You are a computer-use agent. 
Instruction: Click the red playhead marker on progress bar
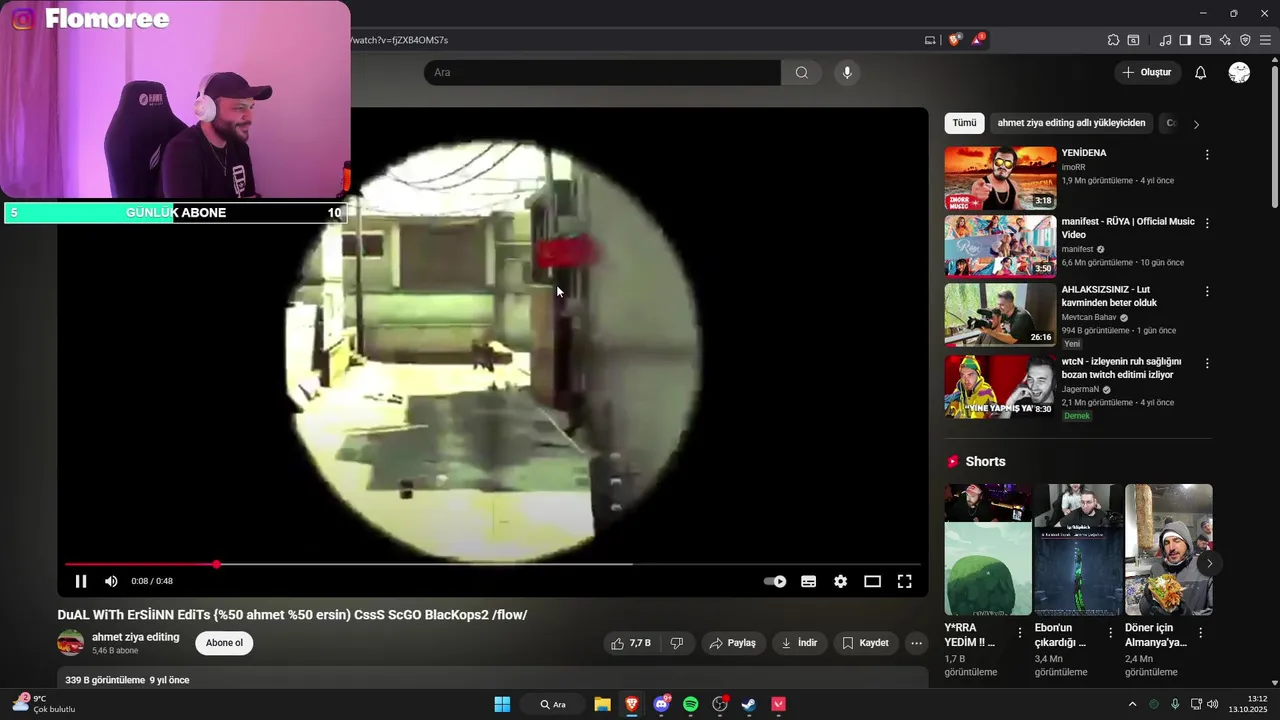click(216, 564)
